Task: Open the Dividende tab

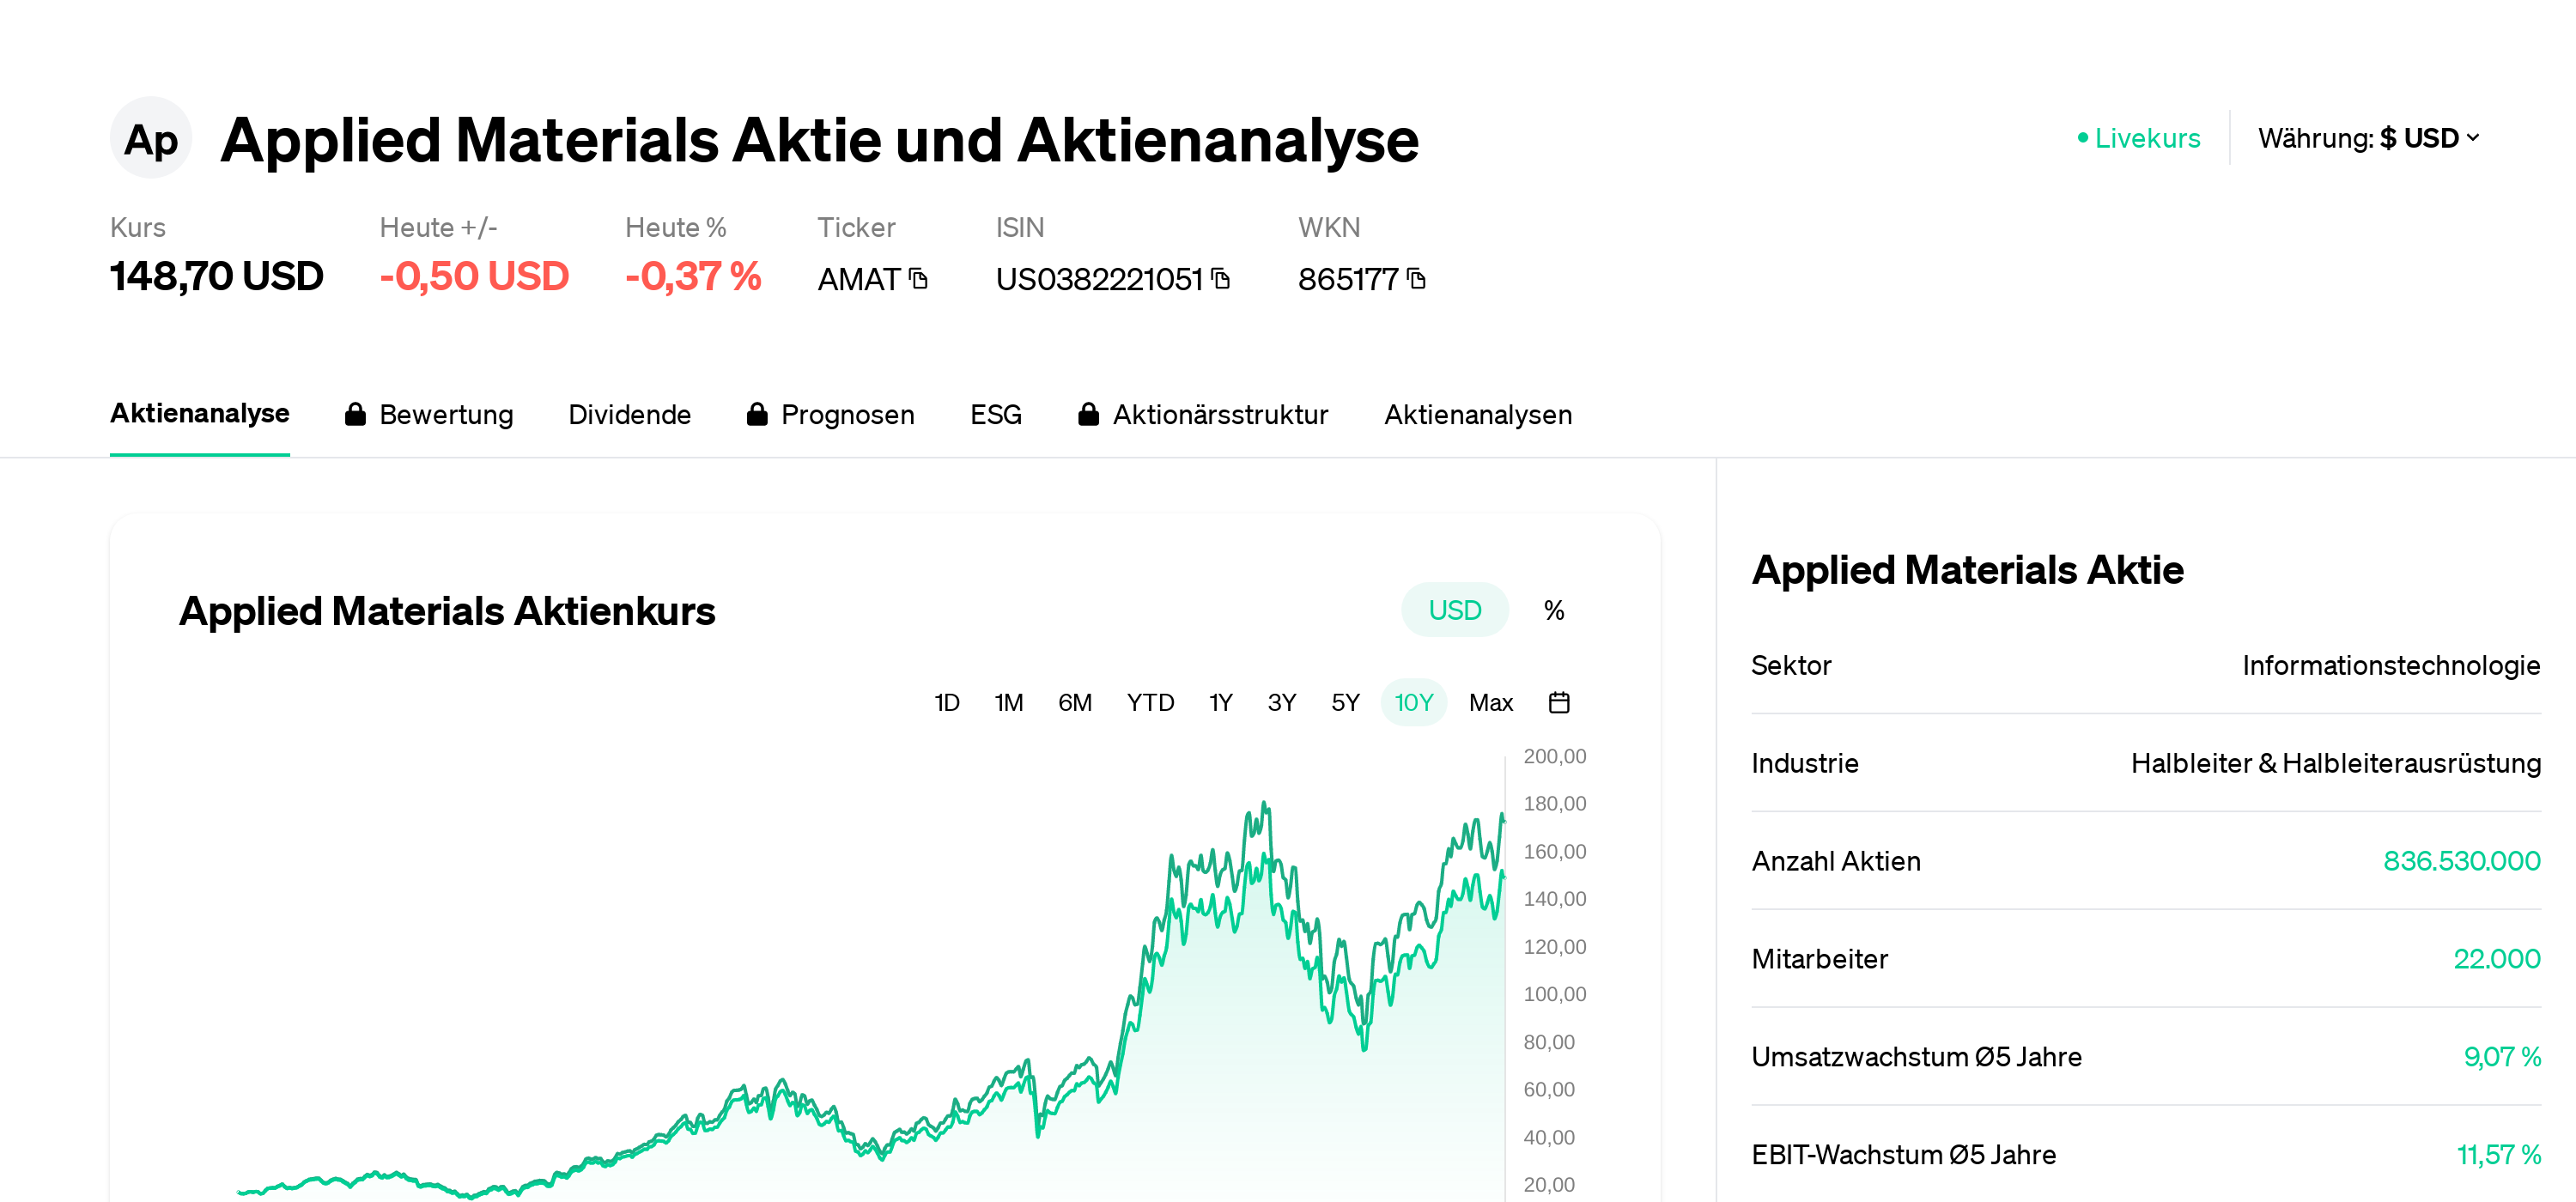Action: click(x=629, y=415)
